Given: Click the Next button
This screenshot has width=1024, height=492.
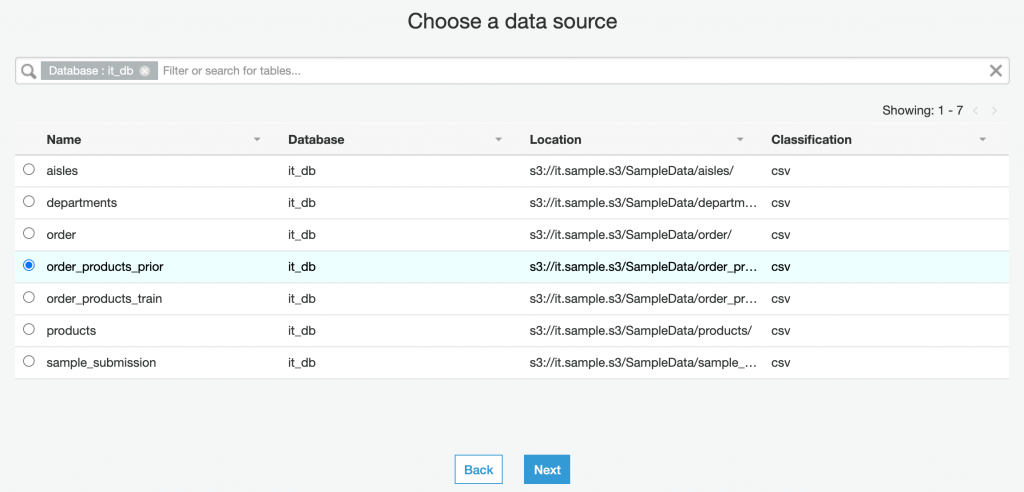Looking at the screenshot, I should [547, 470].
